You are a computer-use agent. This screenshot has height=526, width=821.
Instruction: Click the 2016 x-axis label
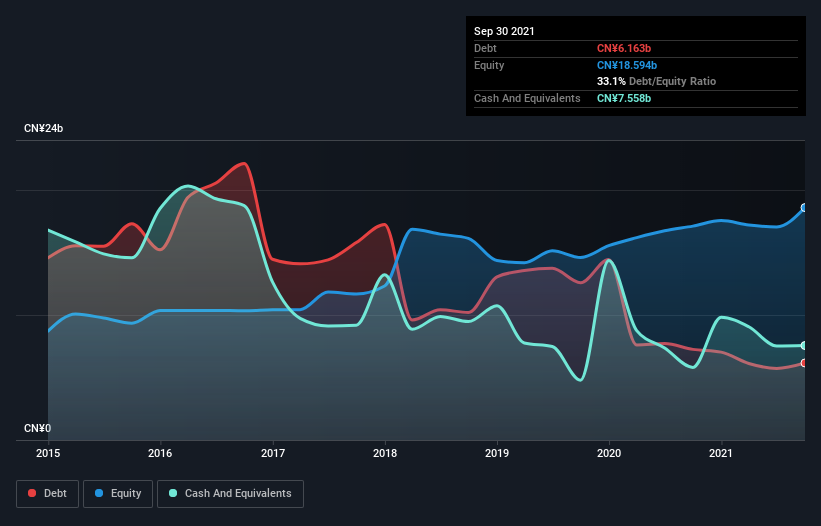click(x=160, y=453)
